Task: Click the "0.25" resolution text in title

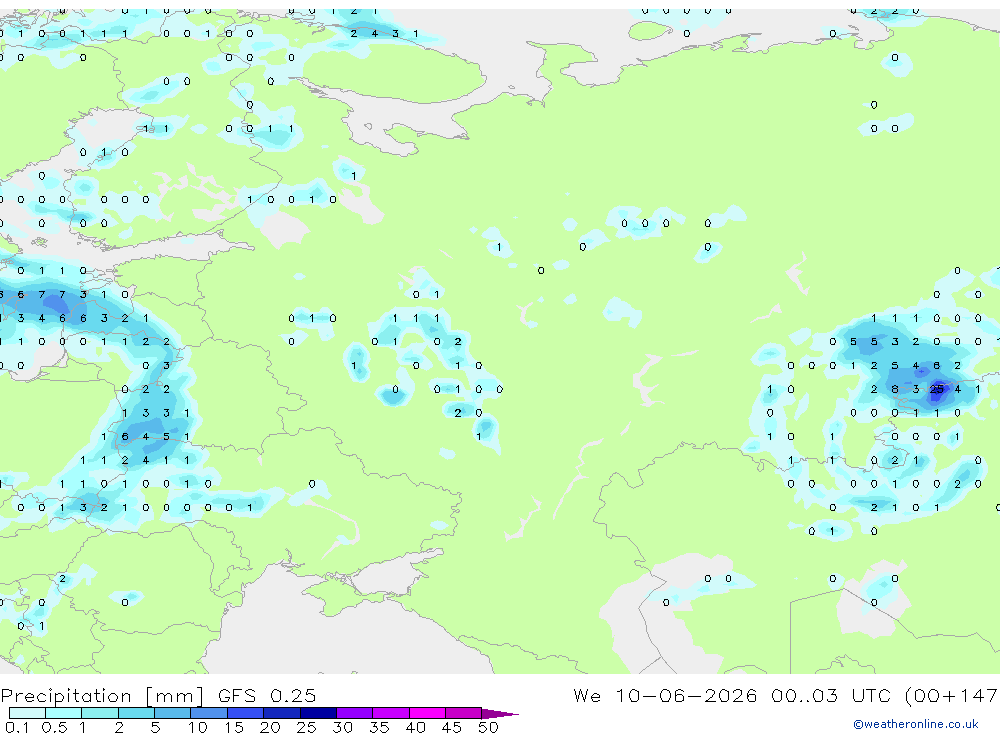Action: 293,695
